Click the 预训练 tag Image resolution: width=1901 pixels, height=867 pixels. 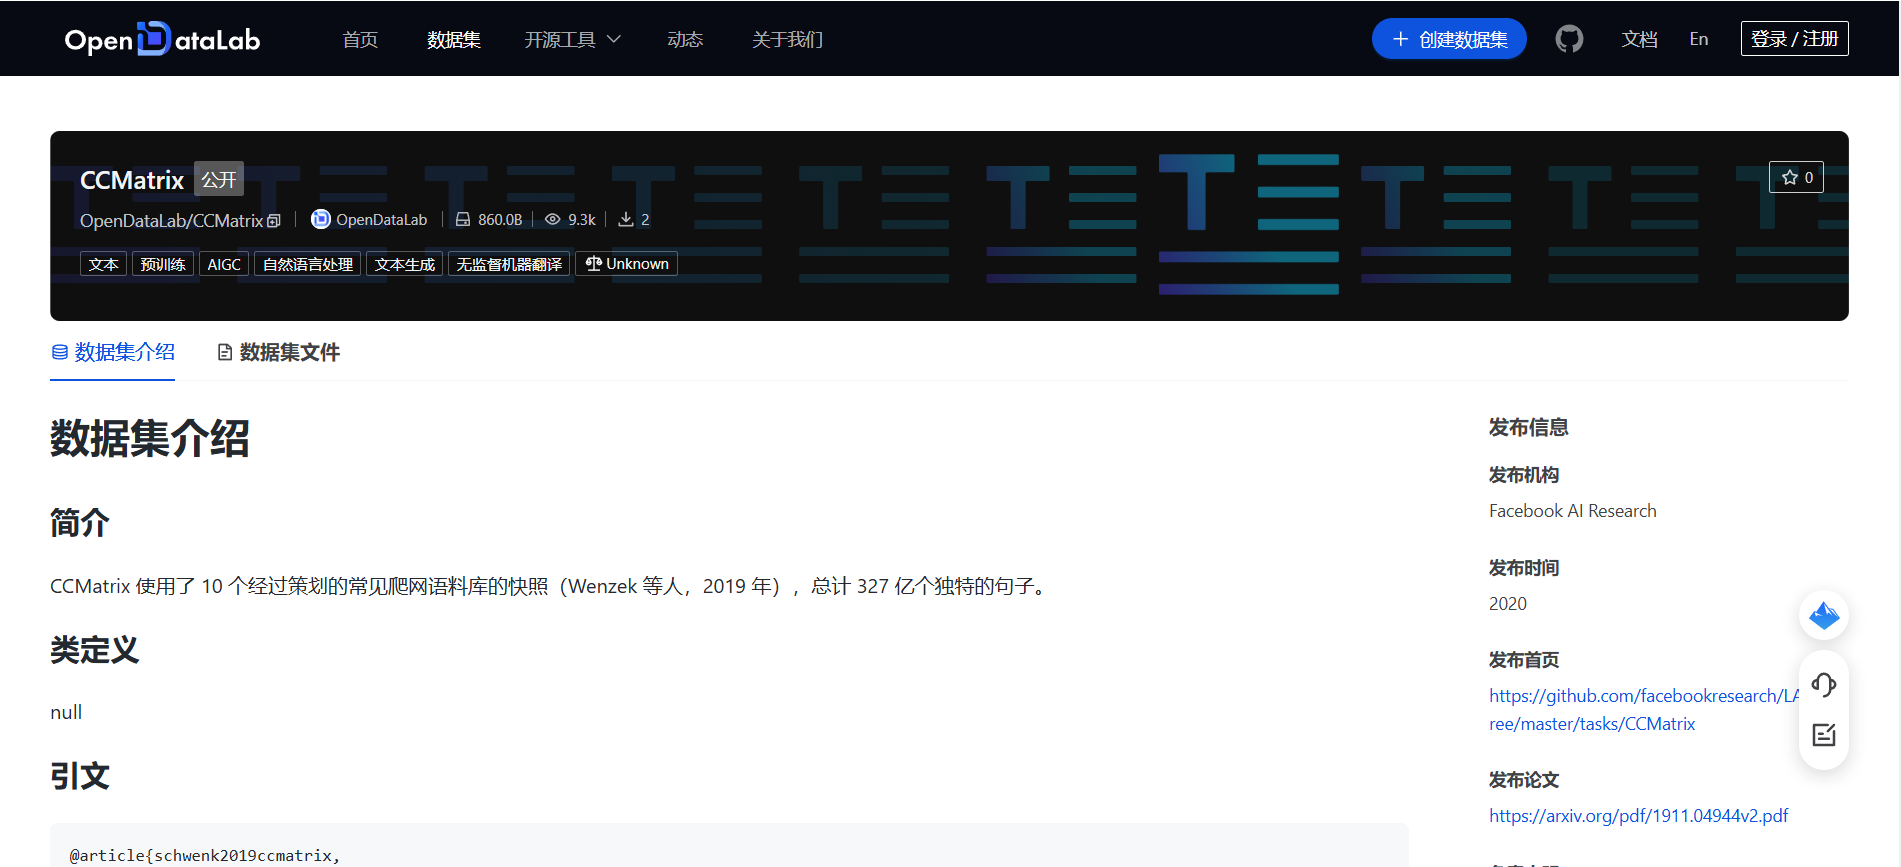pyautogui.click(x=163, y=264)
